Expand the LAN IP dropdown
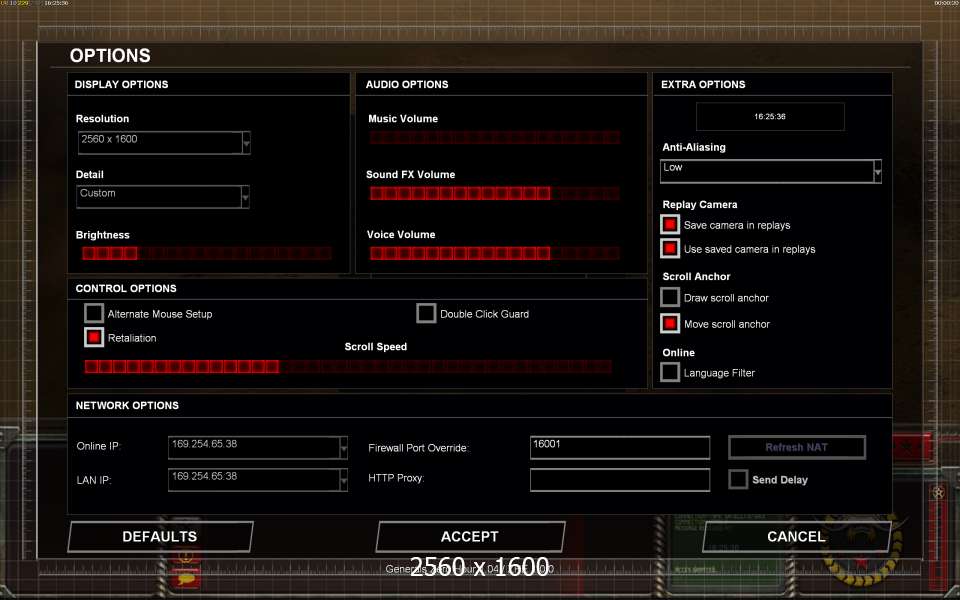Image resolution: width=960 pixels, height=600 pixels. point(258,480)
